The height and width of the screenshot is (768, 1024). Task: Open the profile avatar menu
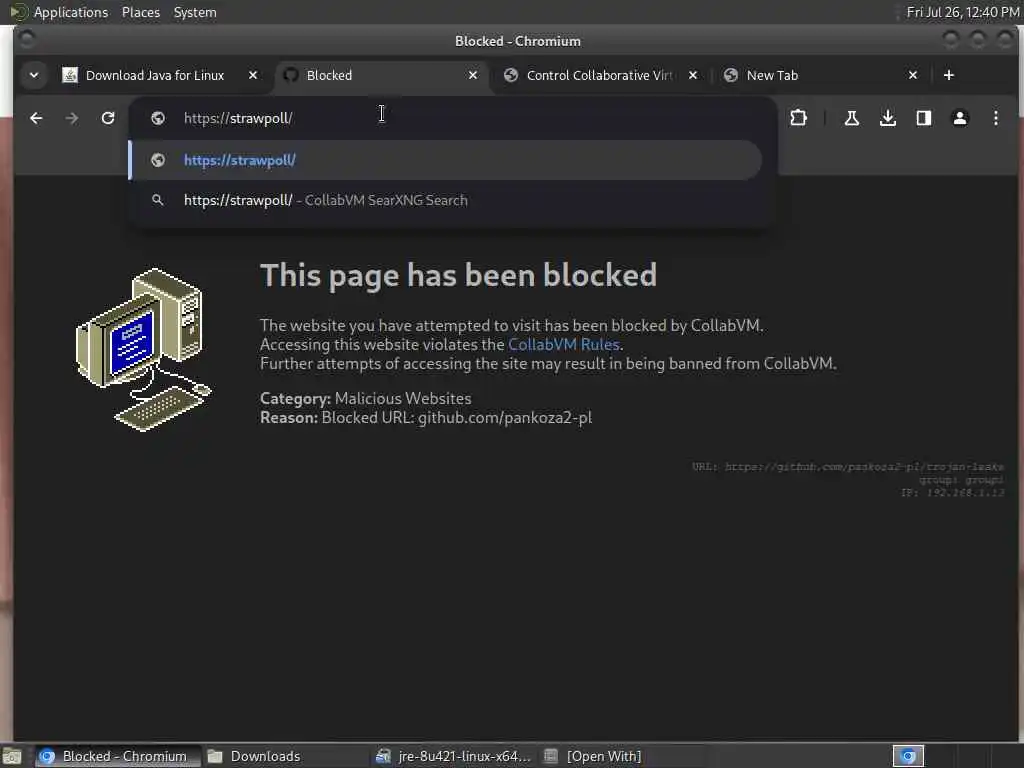click(959, 118)
